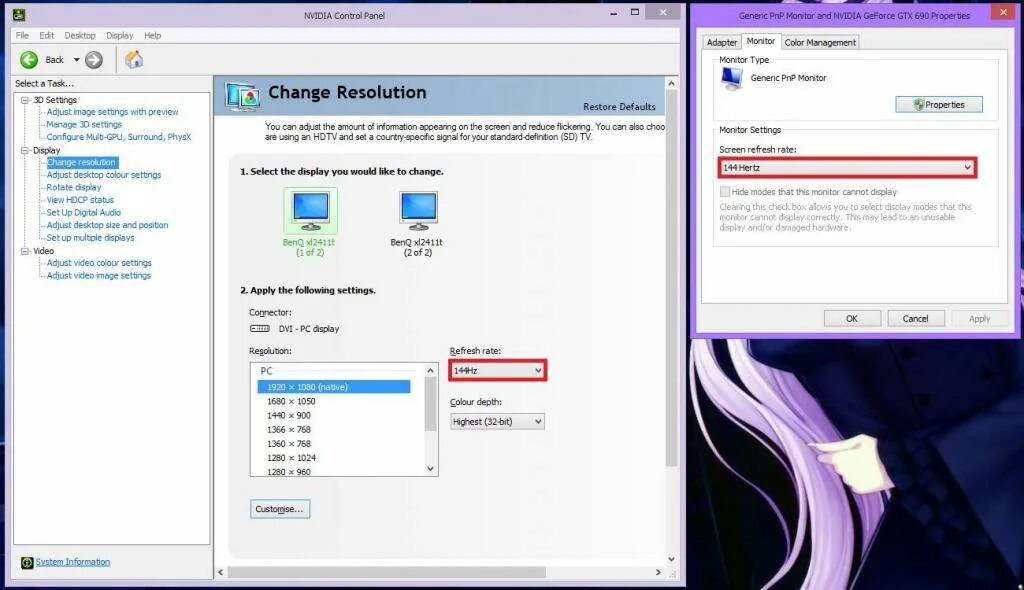The width and height of the screenshot is (1024, 590).
Task: Click the horizontal scrollbar right arrow
Action: click(658, 572)
